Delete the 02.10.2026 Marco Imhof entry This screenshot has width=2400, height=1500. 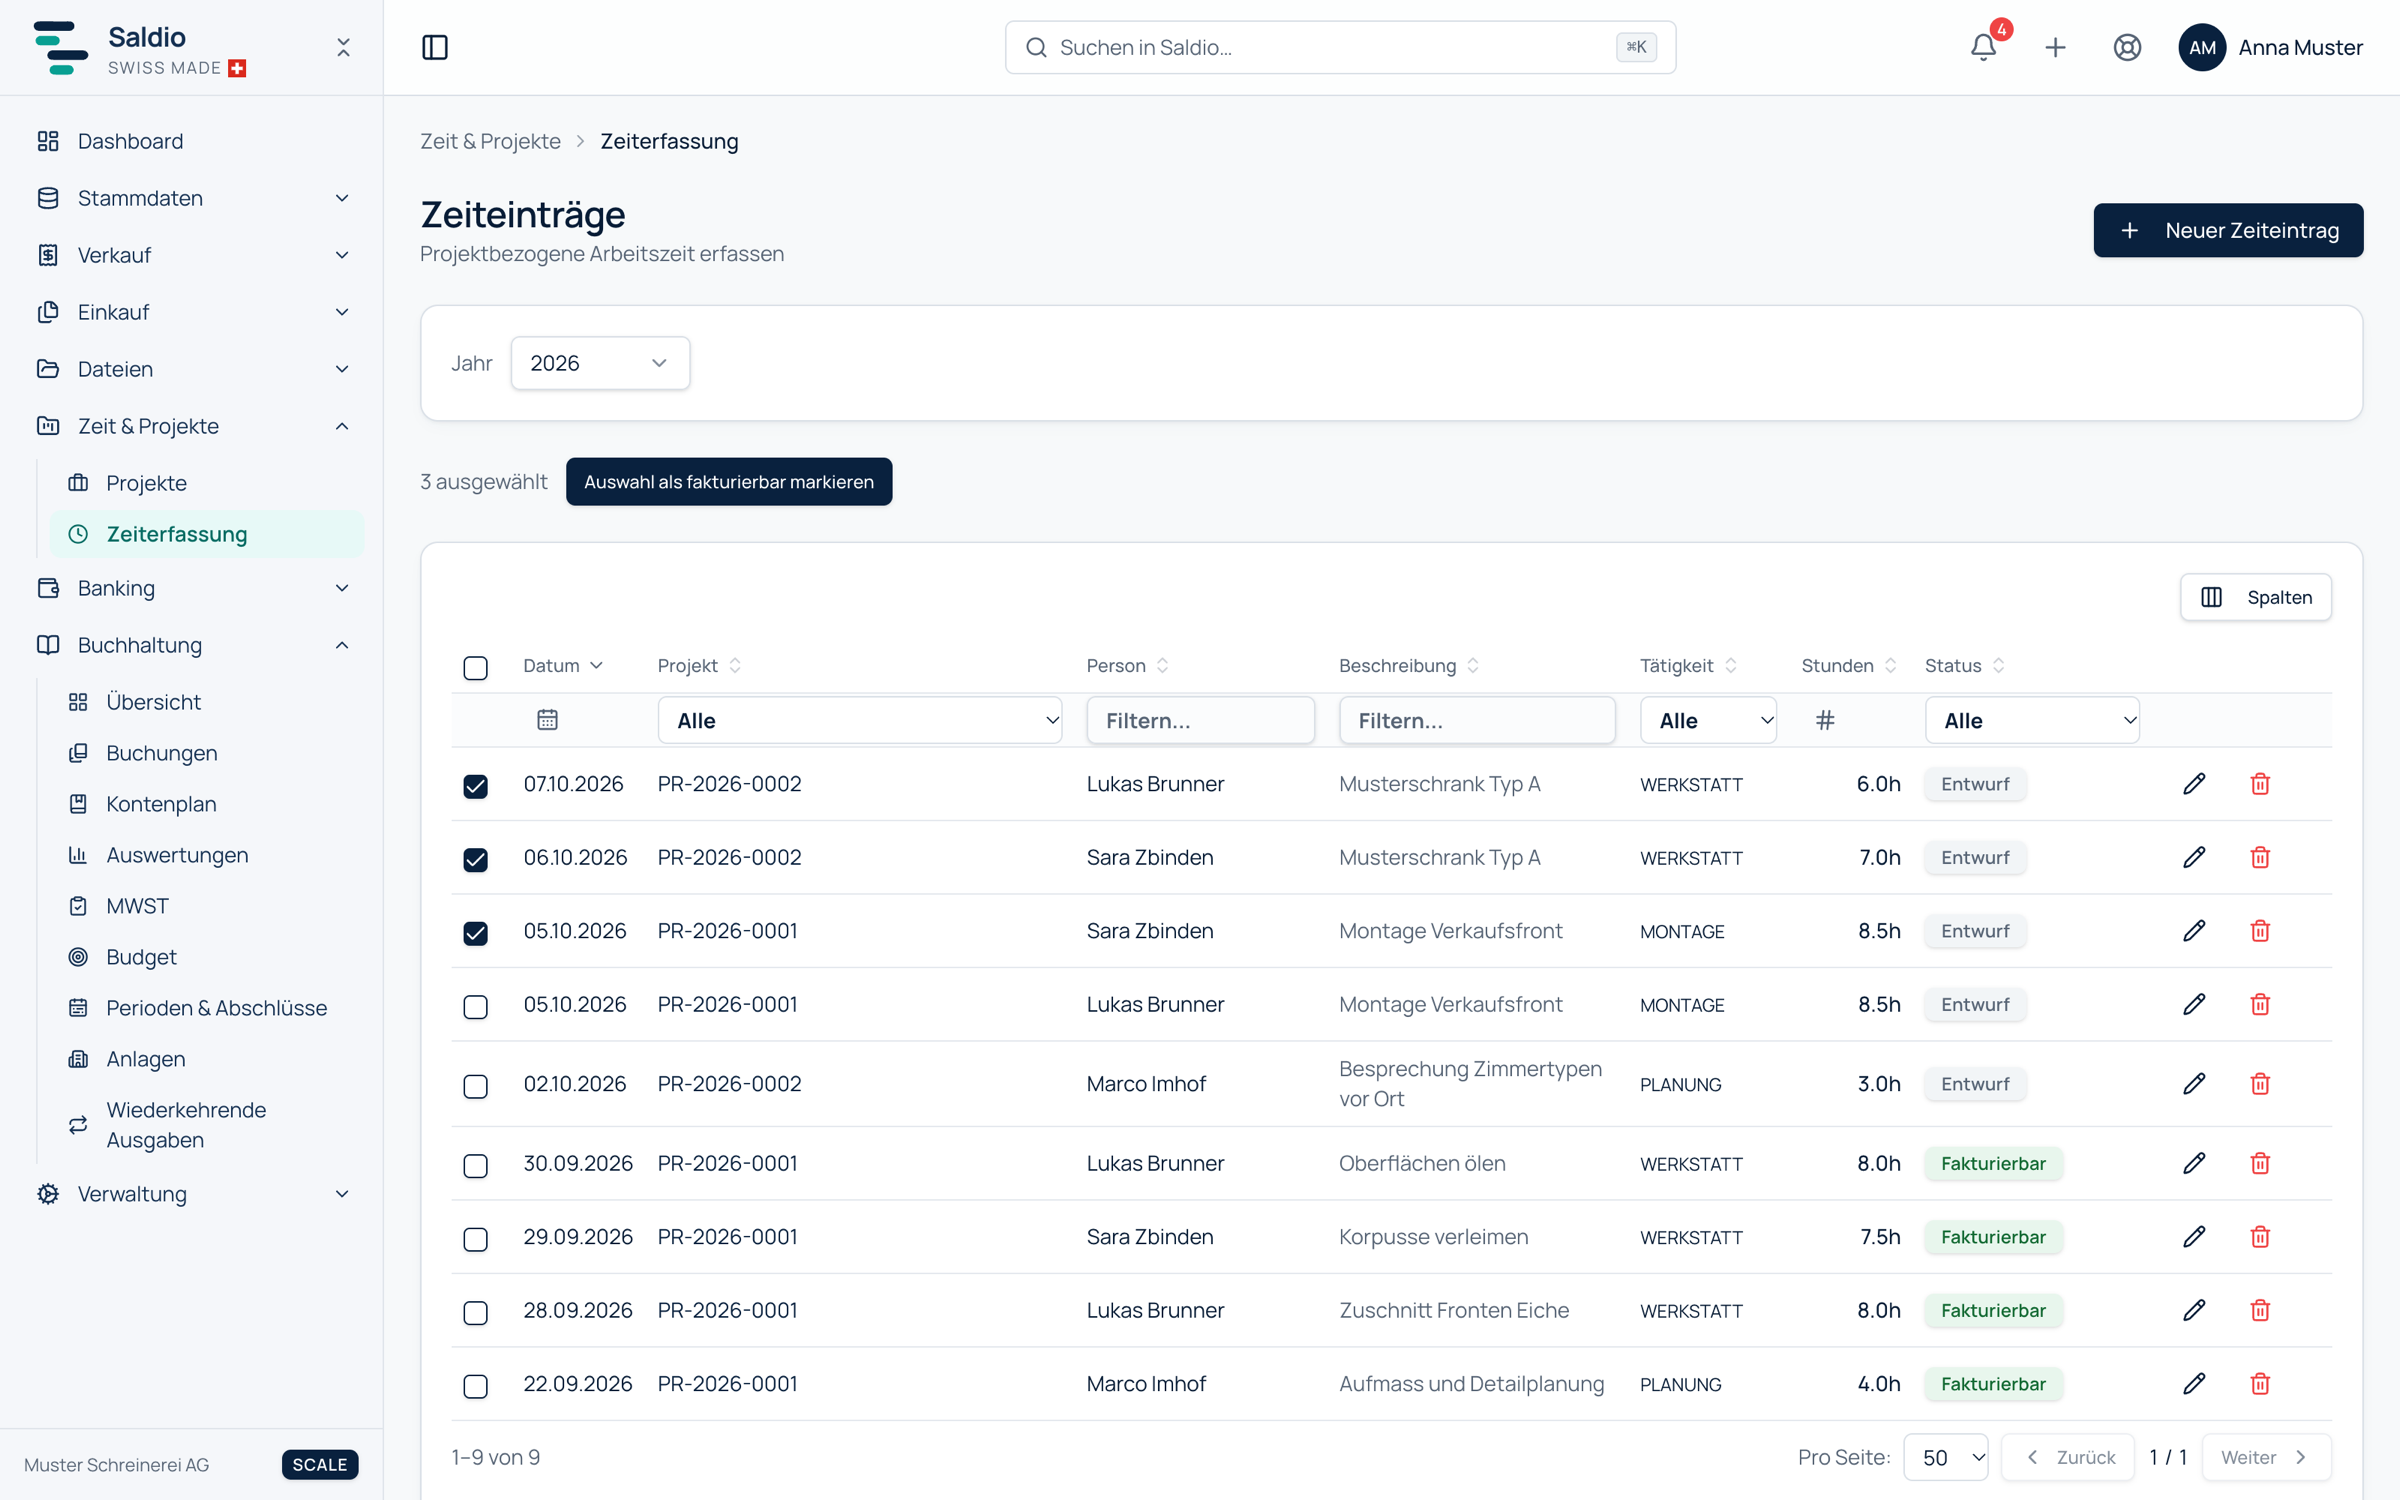point(2260,1084)
